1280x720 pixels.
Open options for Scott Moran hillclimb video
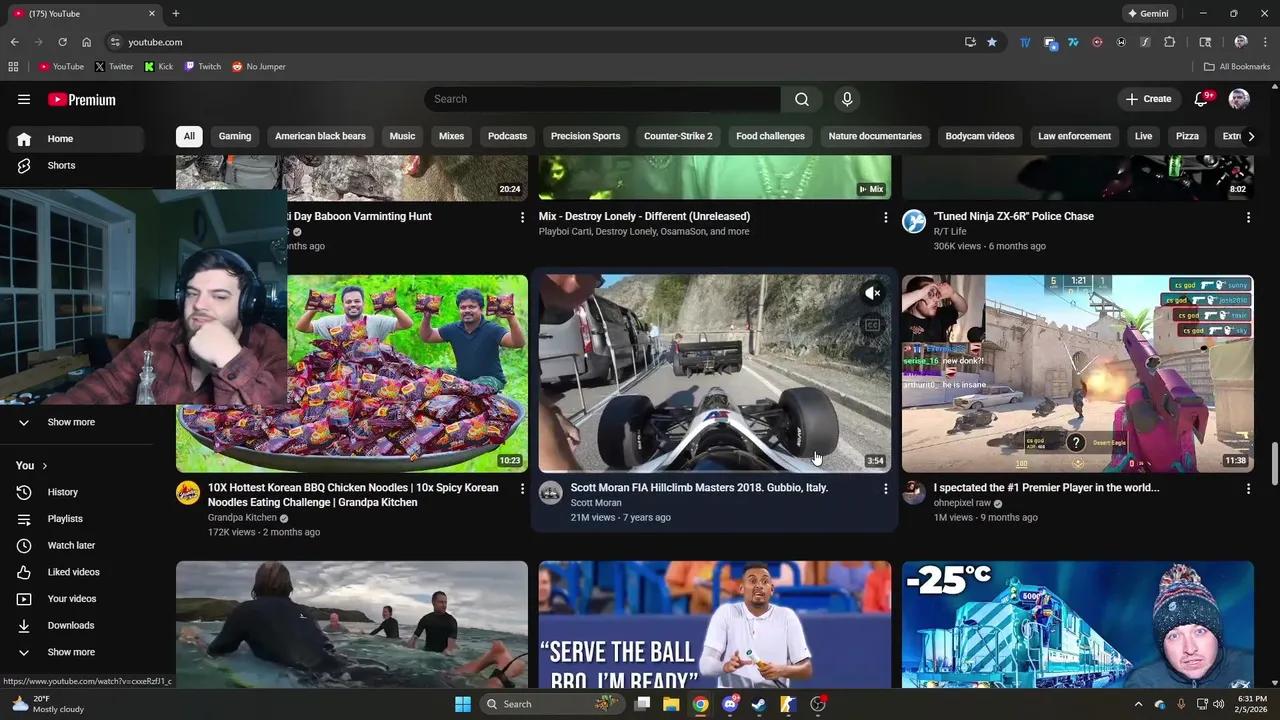pos(885,489)
